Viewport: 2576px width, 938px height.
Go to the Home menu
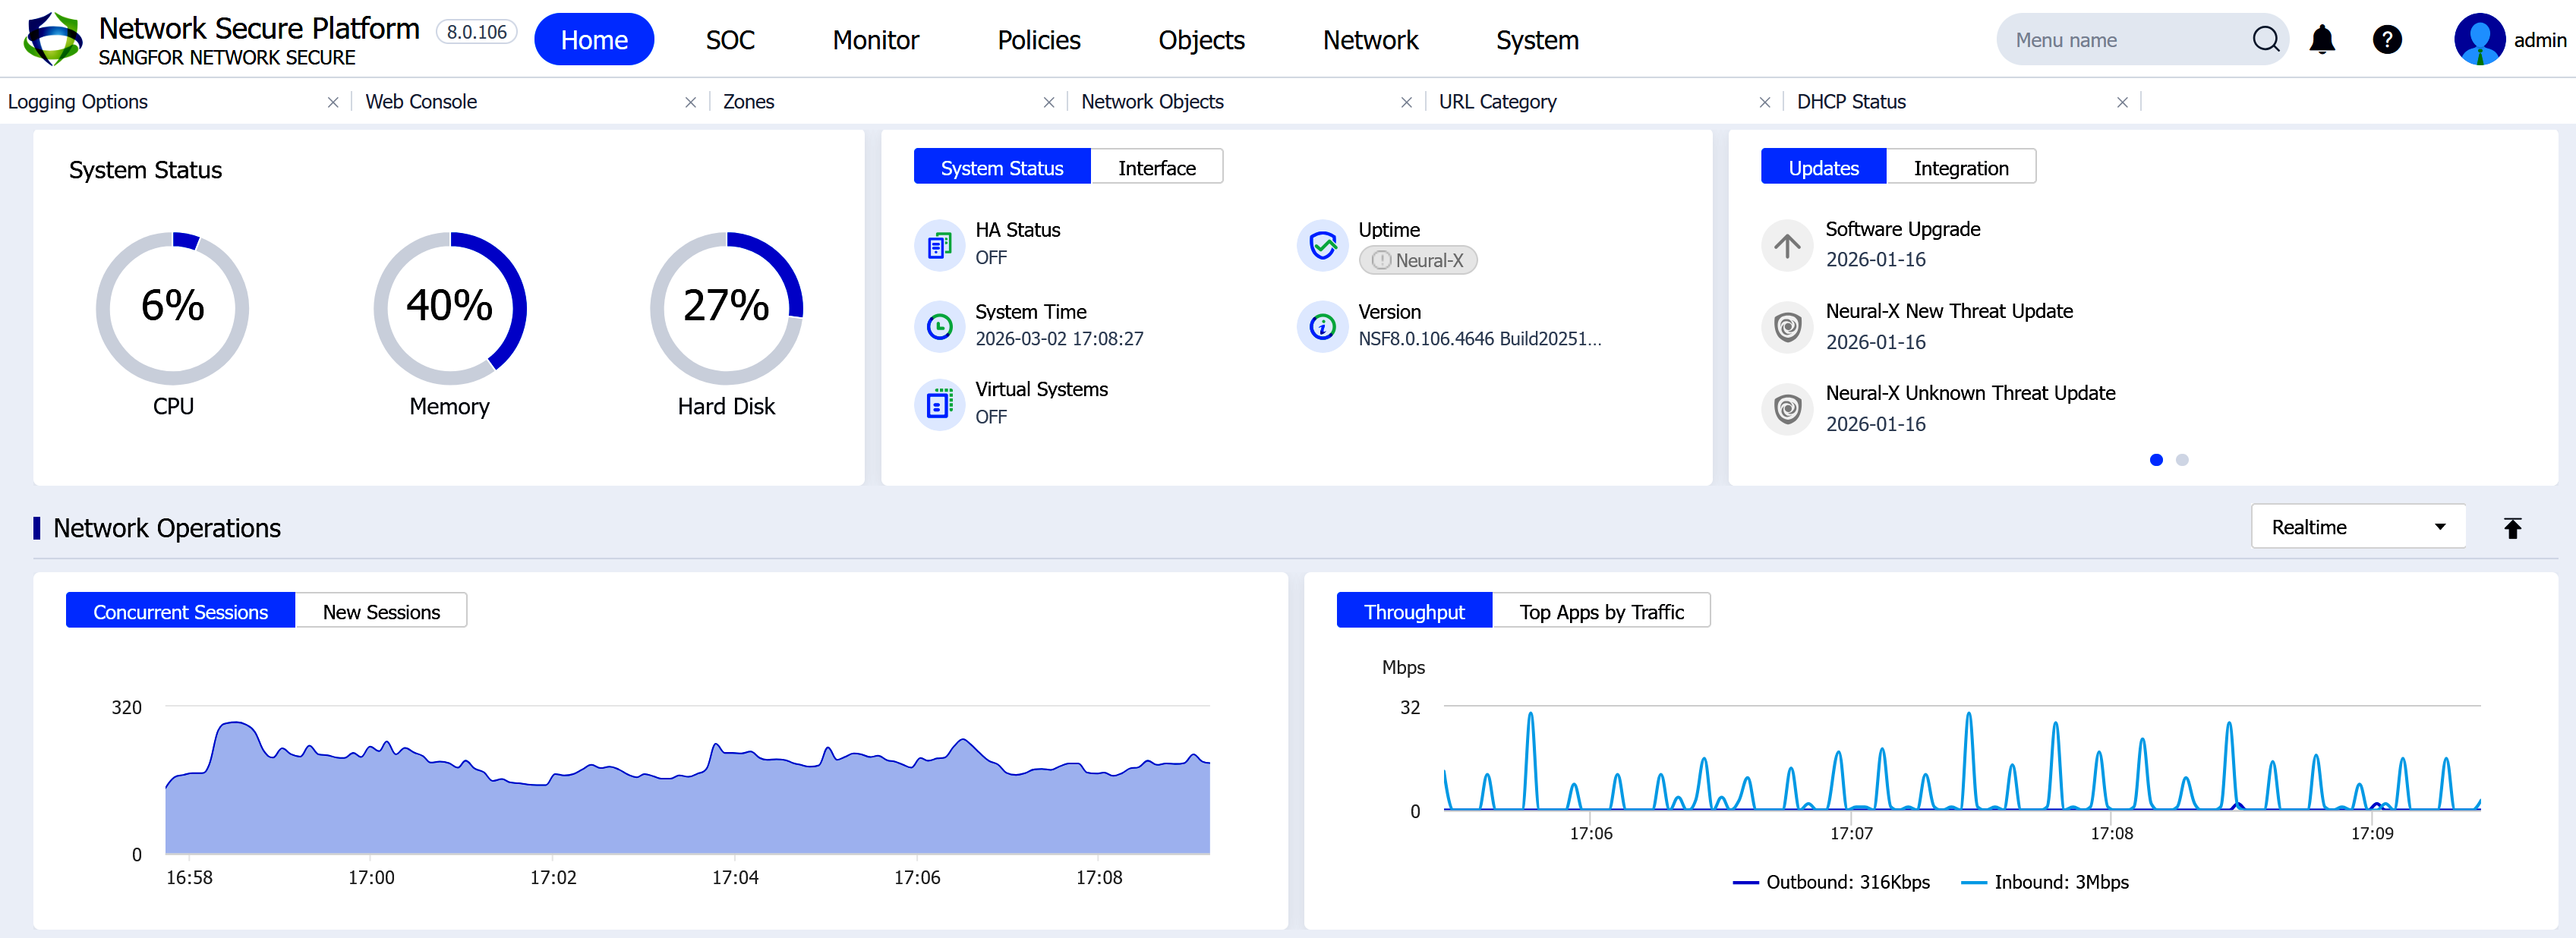click(594, 40)
